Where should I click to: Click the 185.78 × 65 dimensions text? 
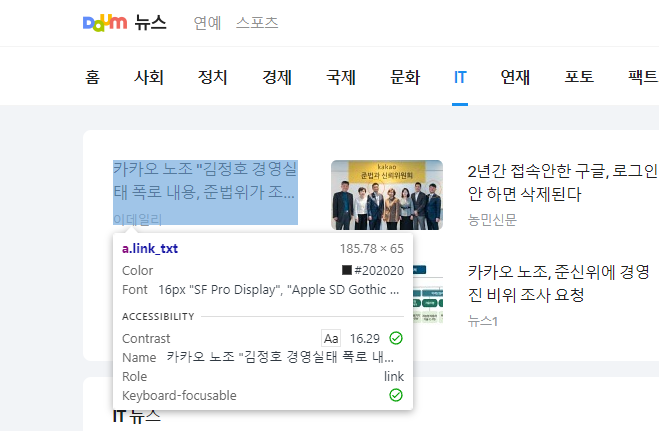(372, 249)
